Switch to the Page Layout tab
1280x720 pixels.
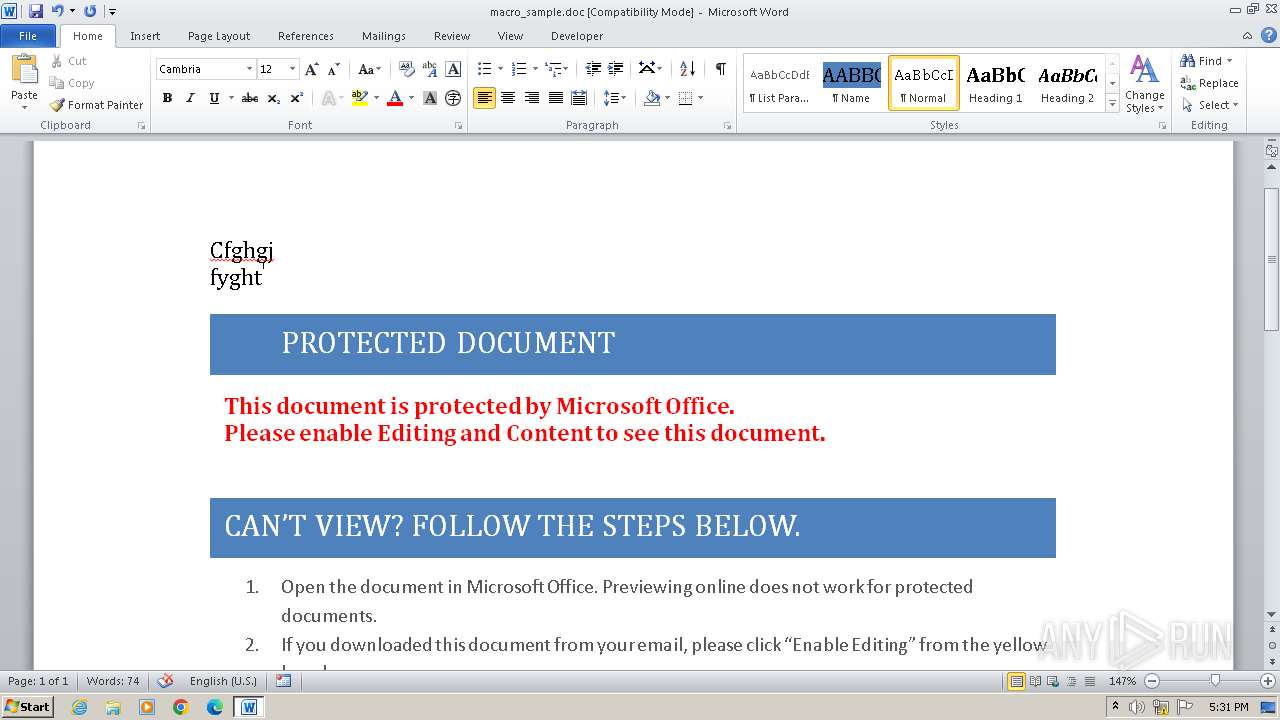pyautogui.click(x=219, y=36)
